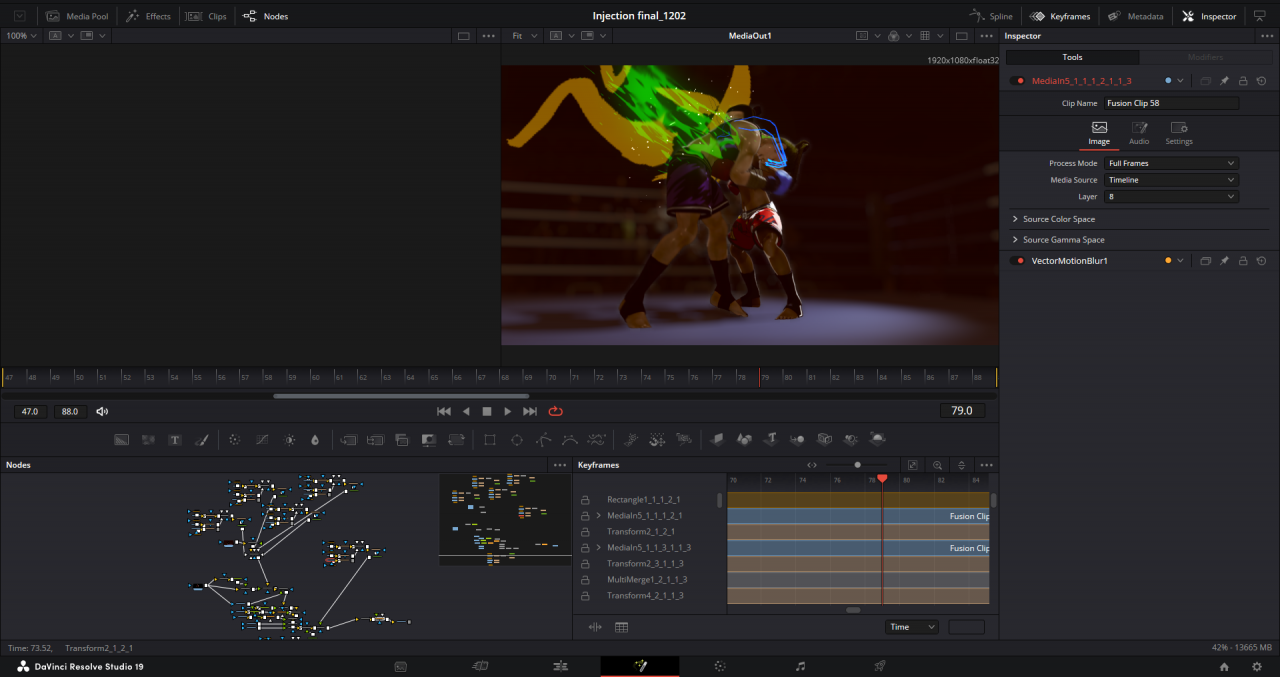This screenshot has width=1280, height=677.
Task: Open the Process Mode dropdown
Action: [x=1171, y=163]
